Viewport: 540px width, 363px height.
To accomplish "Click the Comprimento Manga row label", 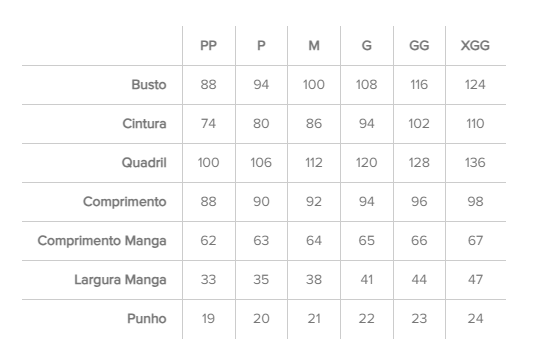I will 102,240.
